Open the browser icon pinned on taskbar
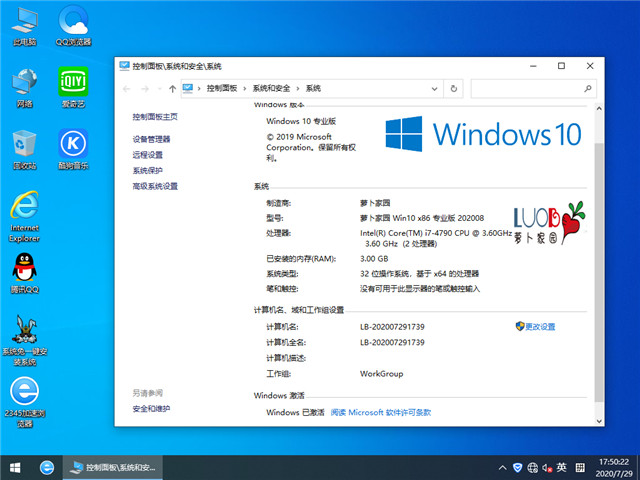 click(x=47, y=468)
